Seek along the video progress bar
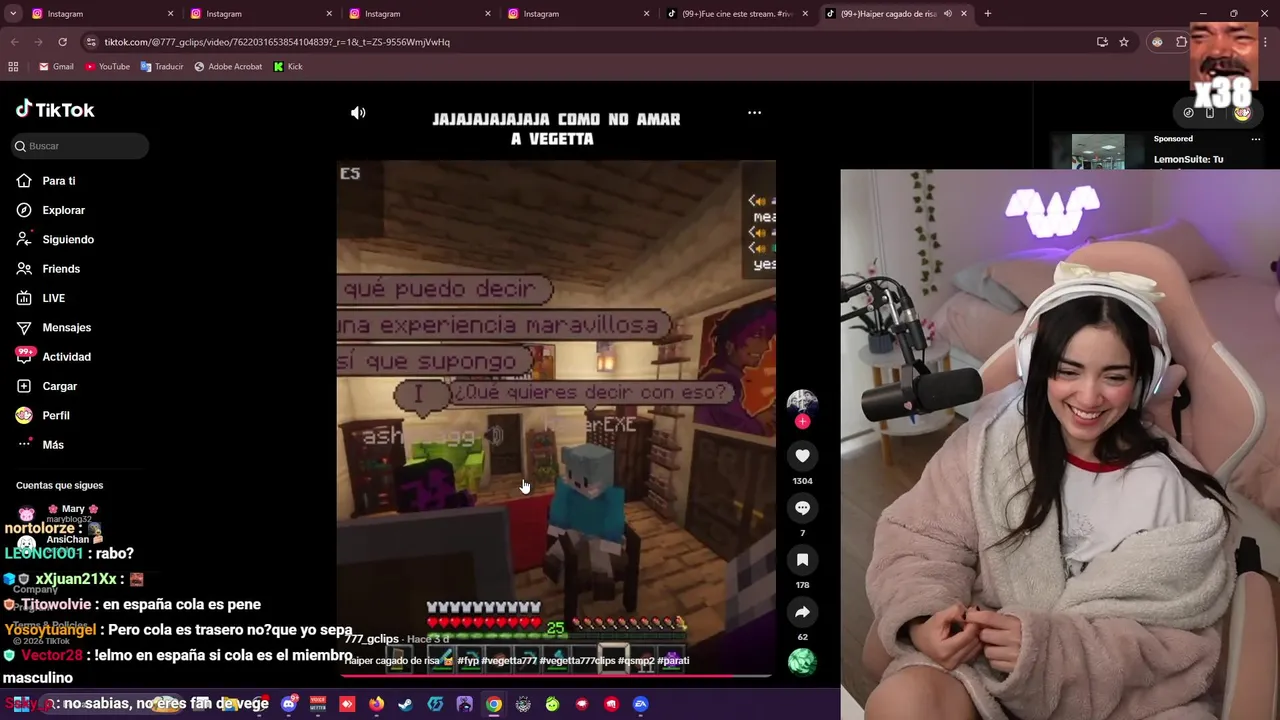This screenshot has width=1280, height=720. pos(555,676)
